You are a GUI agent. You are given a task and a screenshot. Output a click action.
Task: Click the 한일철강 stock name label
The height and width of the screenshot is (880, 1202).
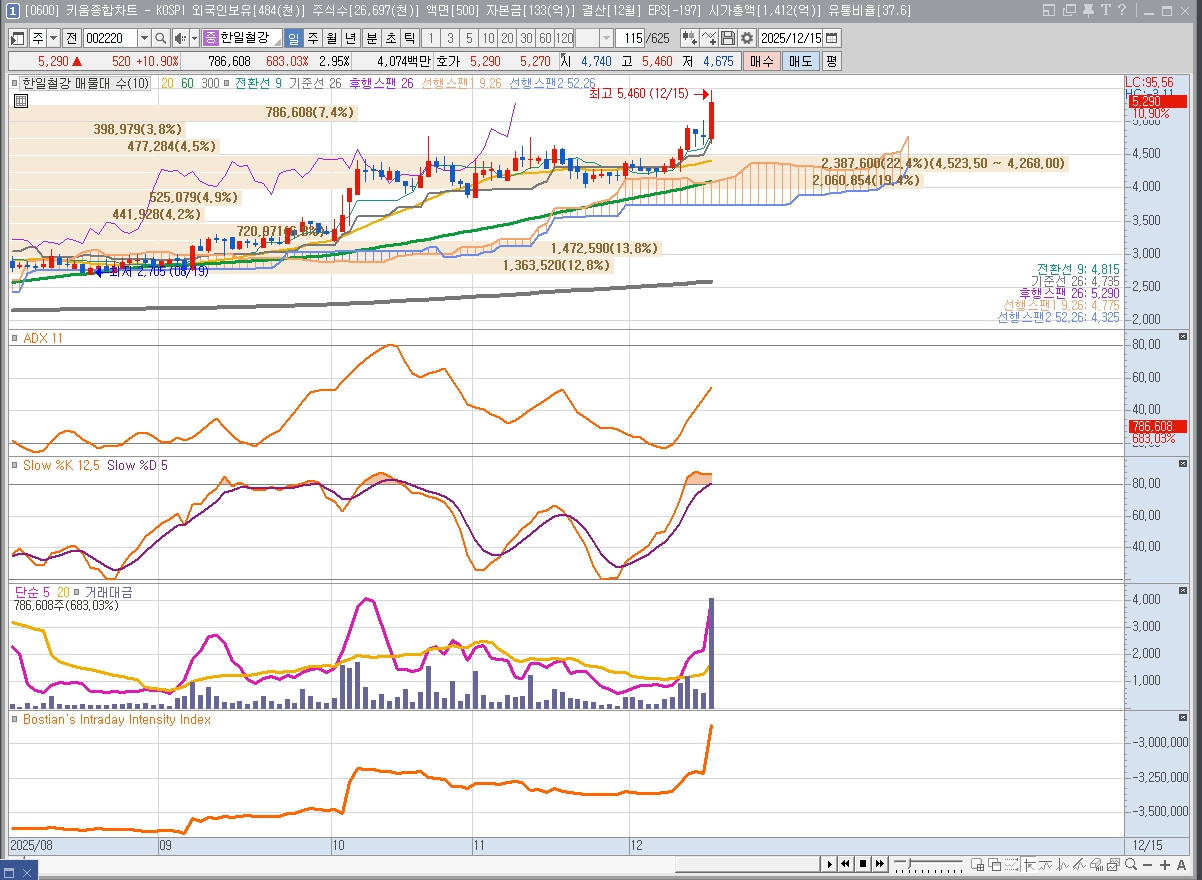244,38
